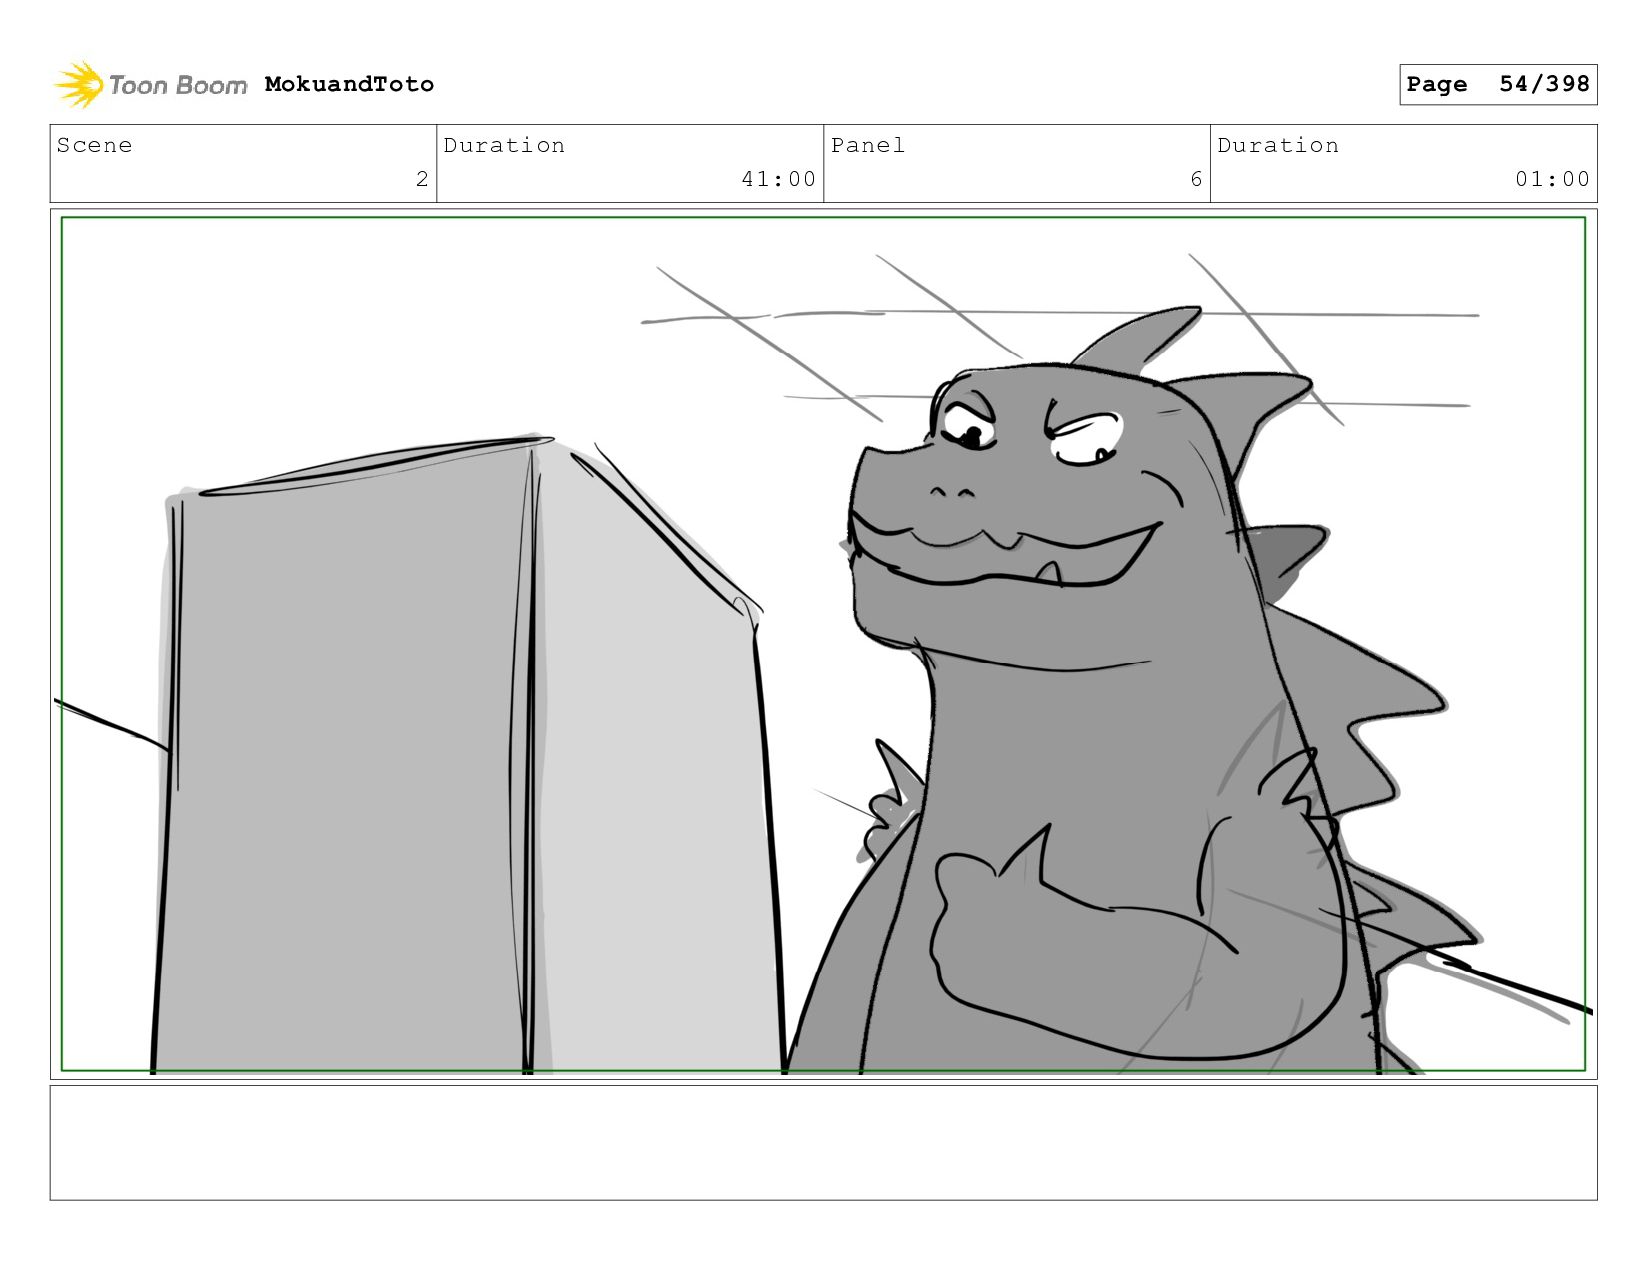Click the empty notes box below the panel
Screen dimensions: 1650x1275
[x=823, y=1142]
